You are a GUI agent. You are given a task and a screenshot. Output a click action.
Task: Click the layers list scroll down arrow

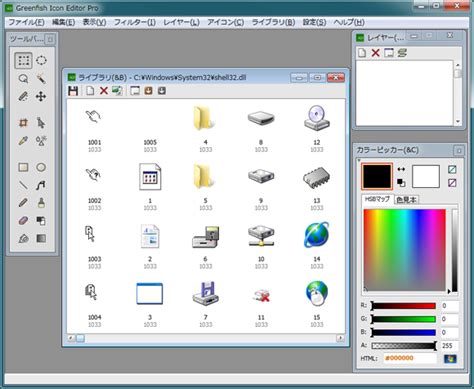[458, 122]
